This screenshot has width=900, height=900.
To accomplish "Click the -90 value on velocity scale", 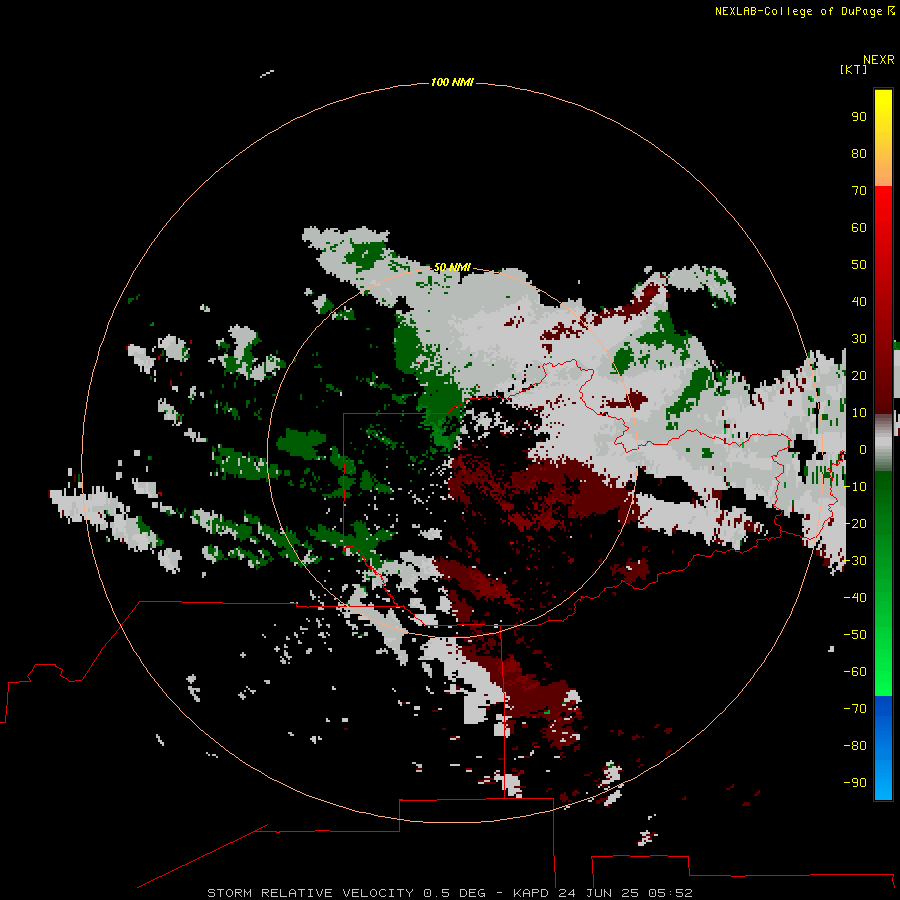I will tap(855, 783).
